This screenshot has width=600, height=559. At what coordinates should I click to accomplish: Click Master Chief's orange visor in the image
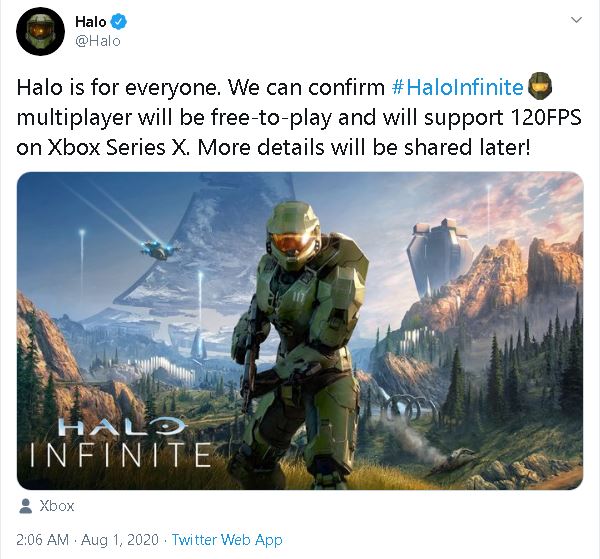[x=292, y=244]
